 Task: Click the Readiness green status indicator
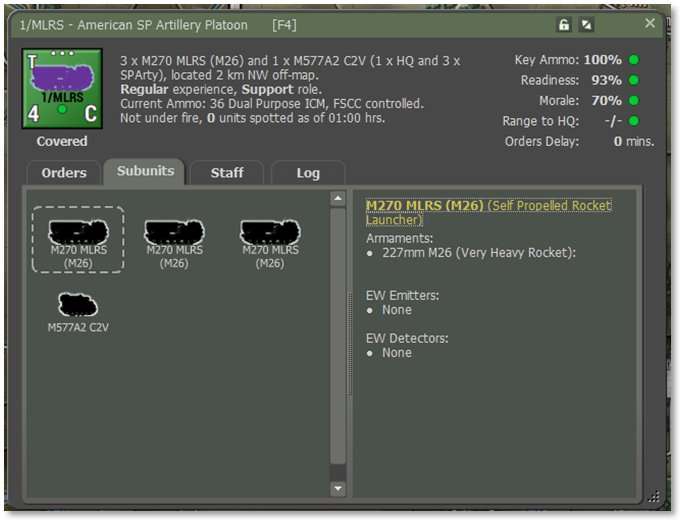click(634, 80)
